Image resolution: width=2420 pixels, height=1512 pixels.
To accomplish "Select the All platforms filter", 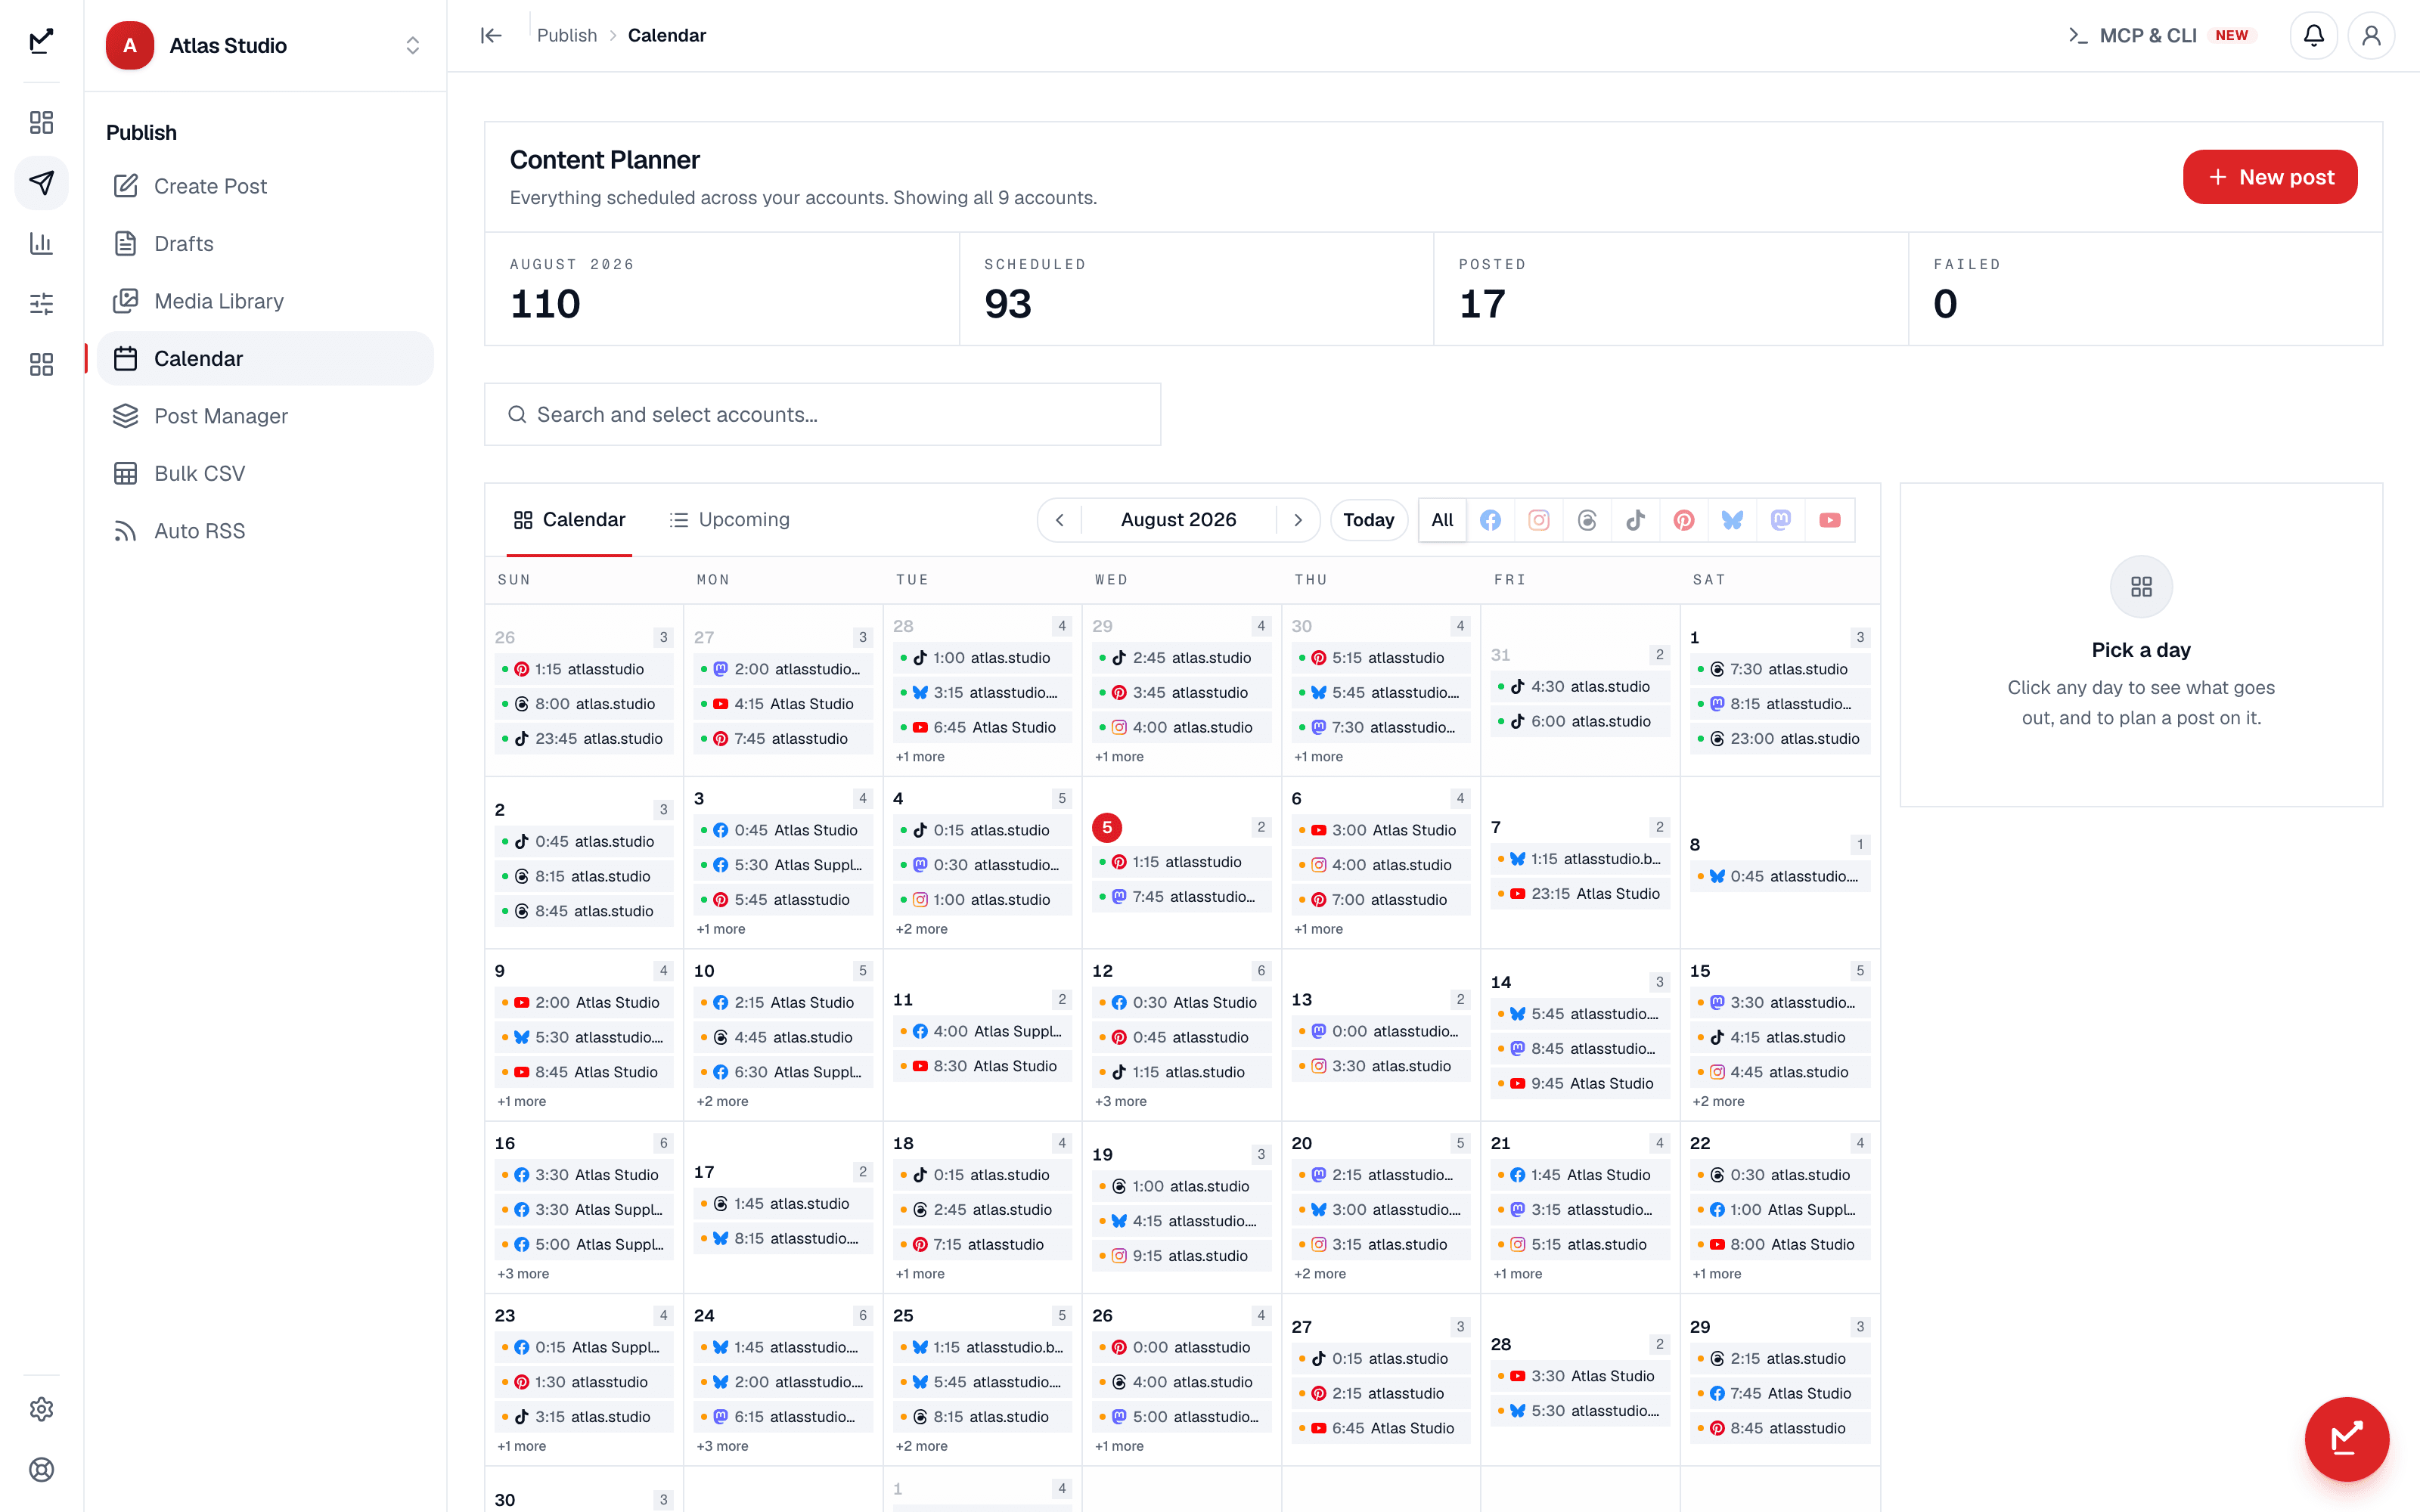I will 1442,520.
